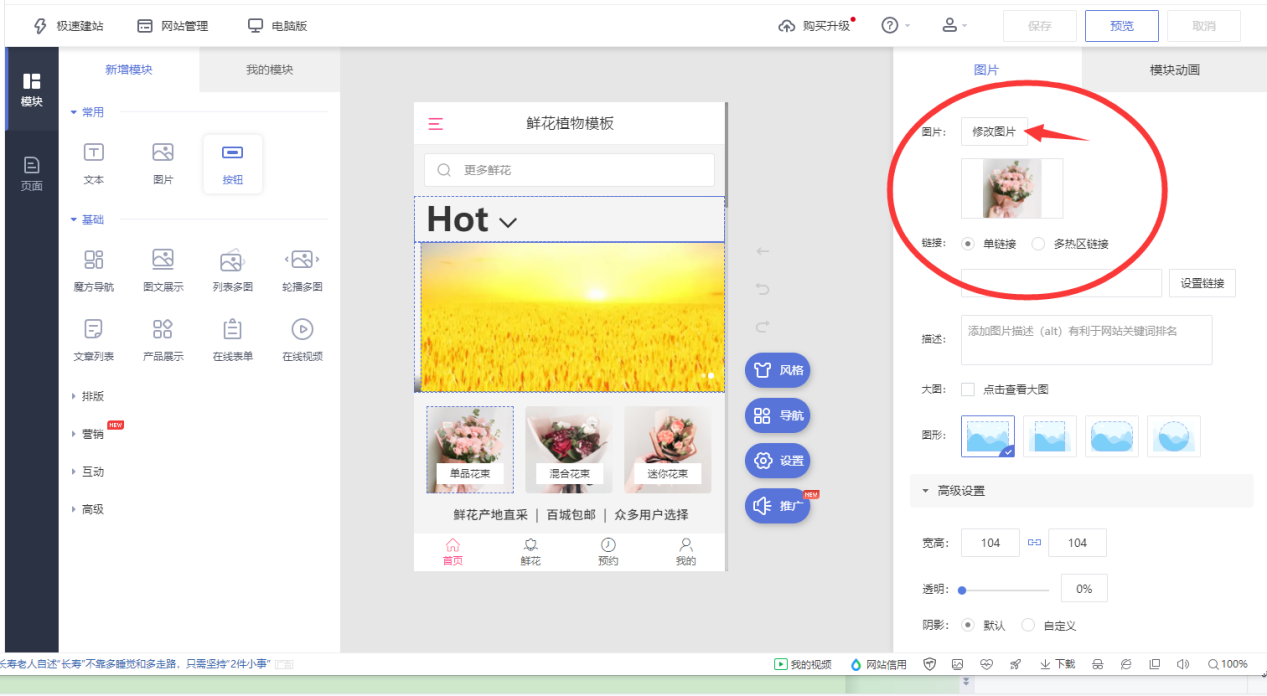This screenshot has height=696, width=1267.
Task: Click the 预览 preview button
Action: tap(1121, 25)
